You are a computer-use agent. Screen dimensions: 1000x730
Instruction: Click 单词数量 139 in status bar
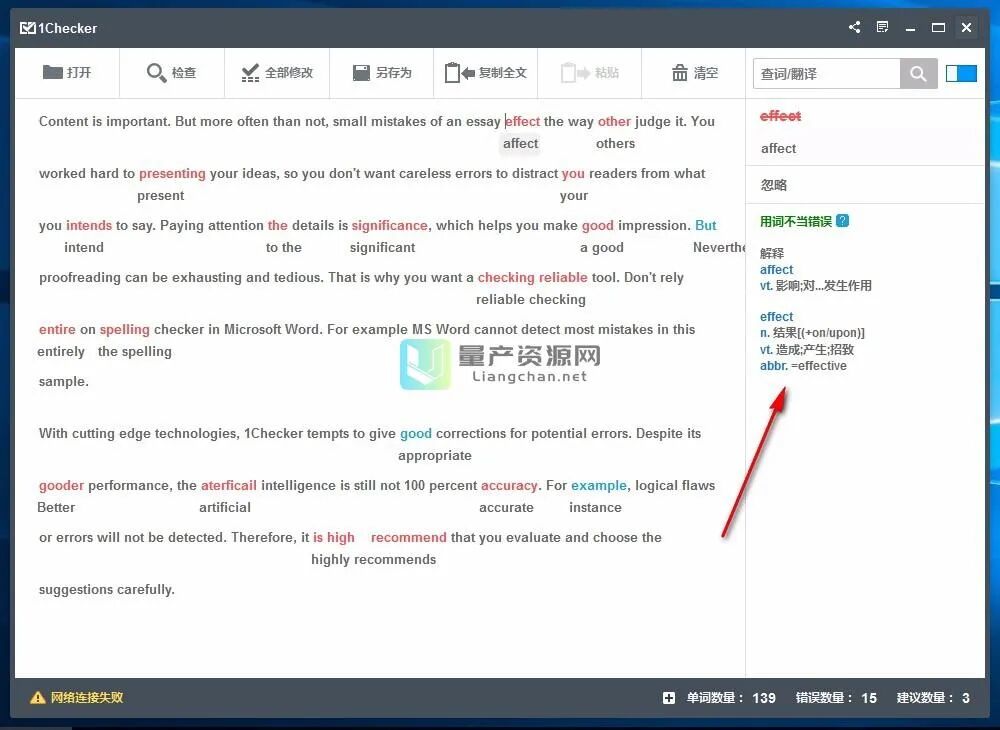731,698
